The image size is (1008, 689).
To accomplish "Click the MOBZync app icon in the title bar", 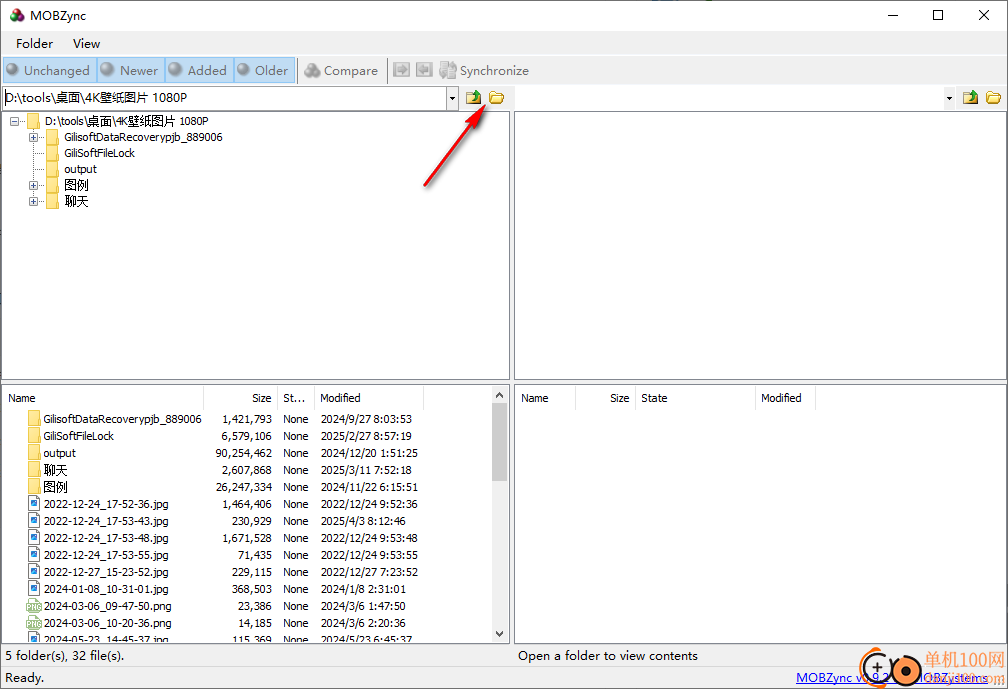I will (x=17, y=15).
